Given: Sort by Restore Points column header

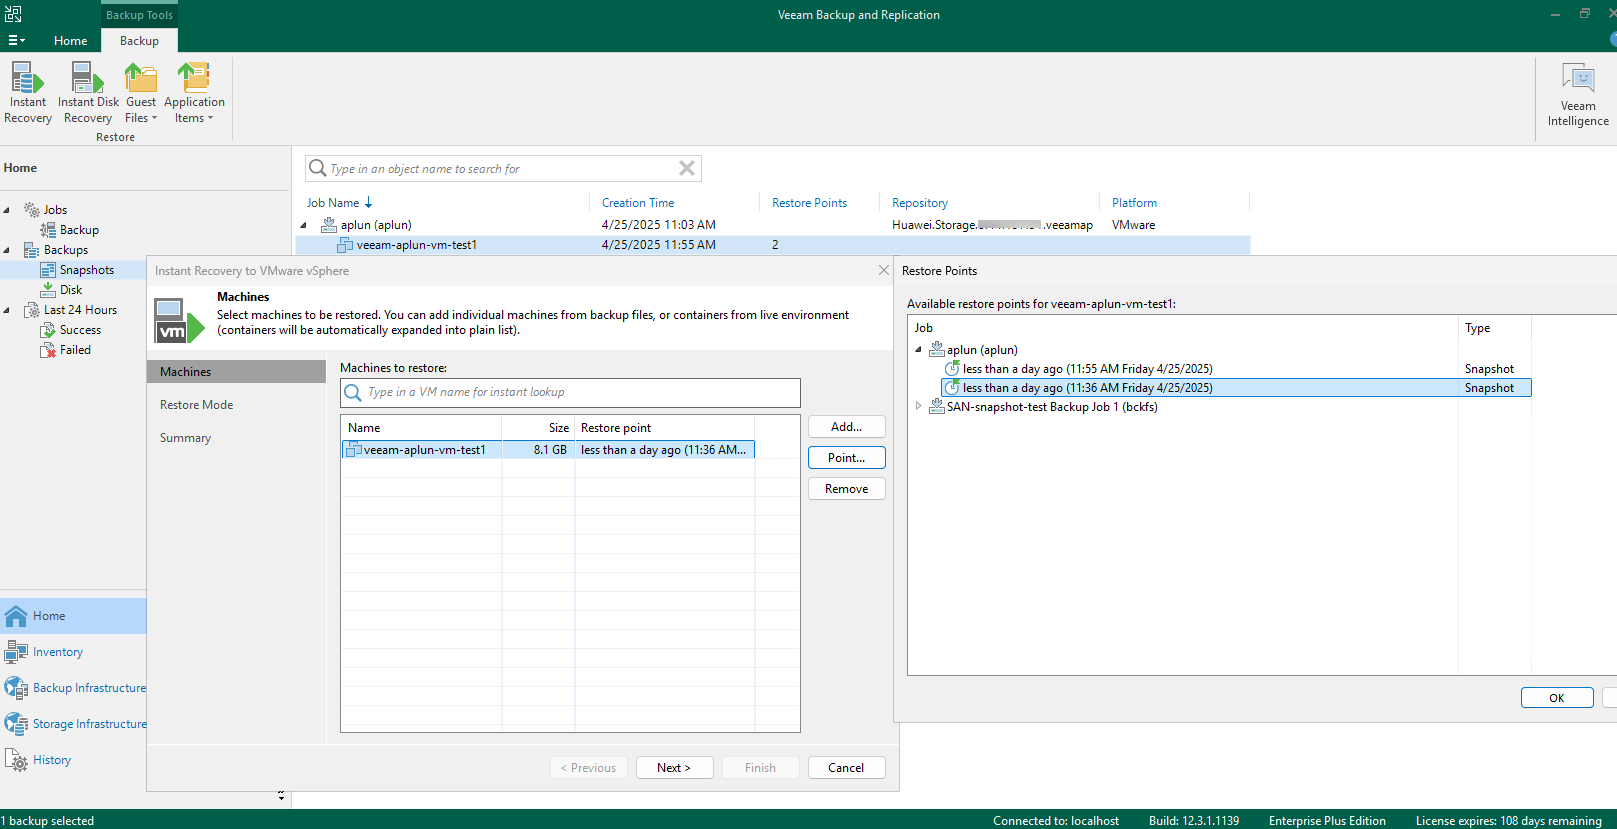Looking at the screenshot, I should click(809, 203).
